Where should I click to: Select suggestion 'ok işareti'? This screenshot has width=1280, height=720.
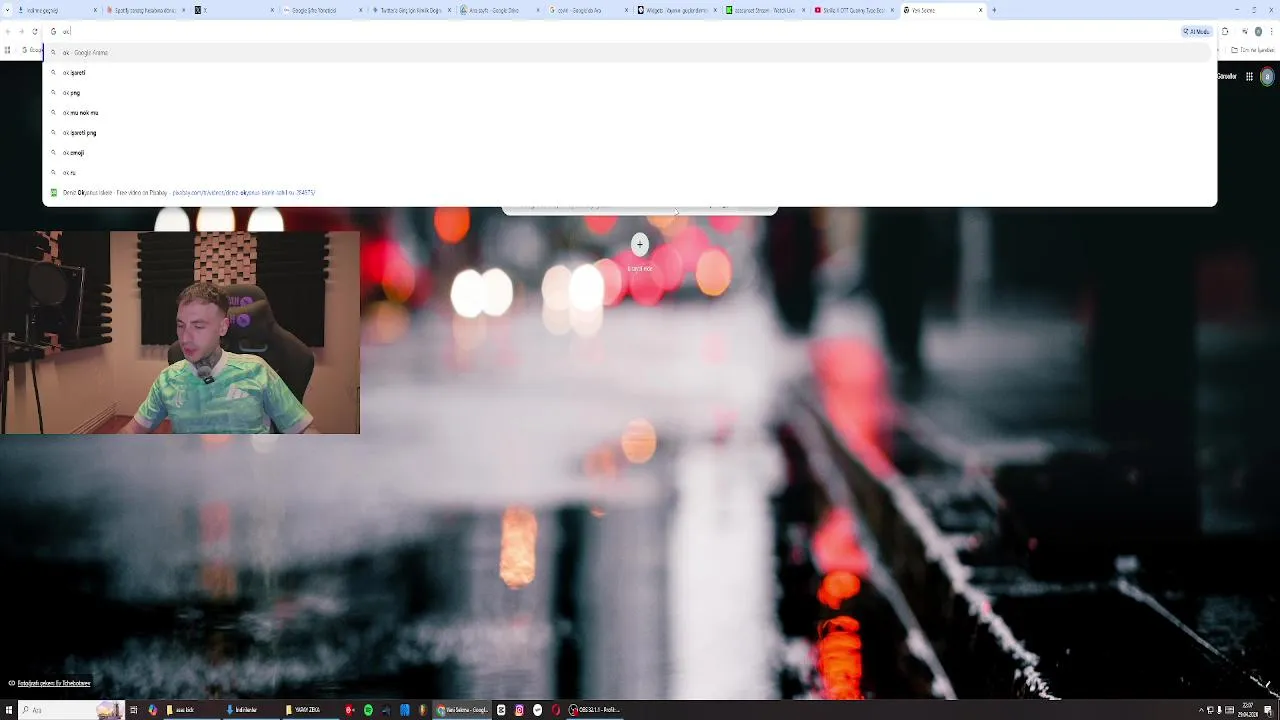[629, 72]
